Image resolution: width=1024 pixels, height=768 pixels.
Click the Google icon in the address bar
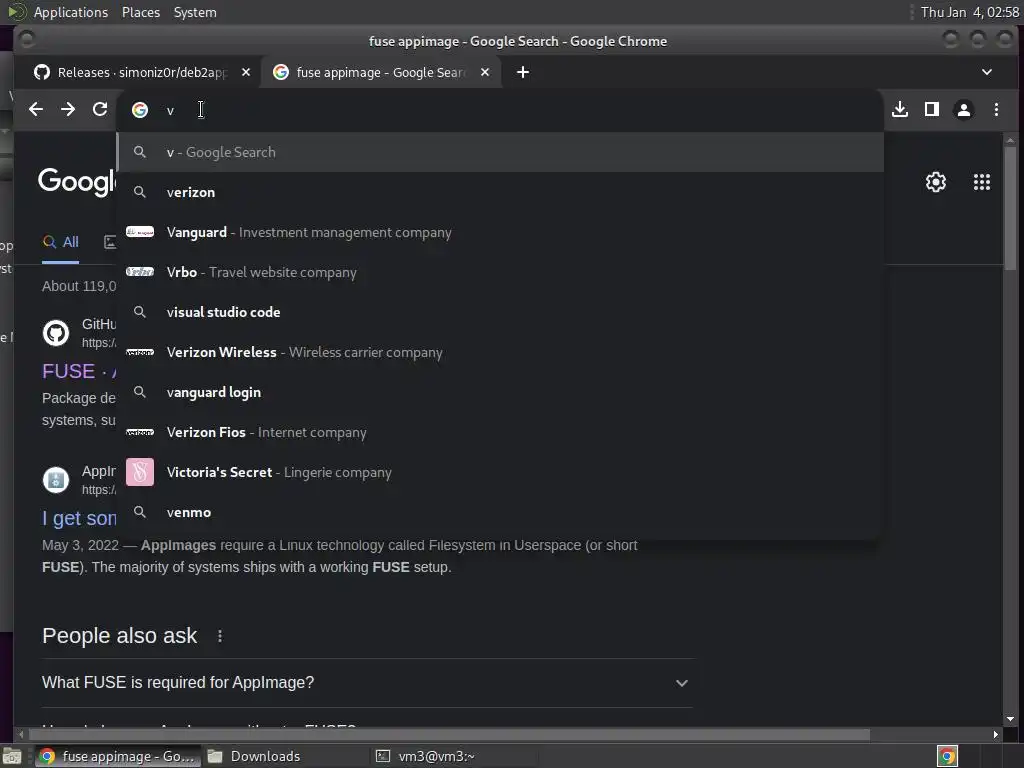(x=140, y=110)
